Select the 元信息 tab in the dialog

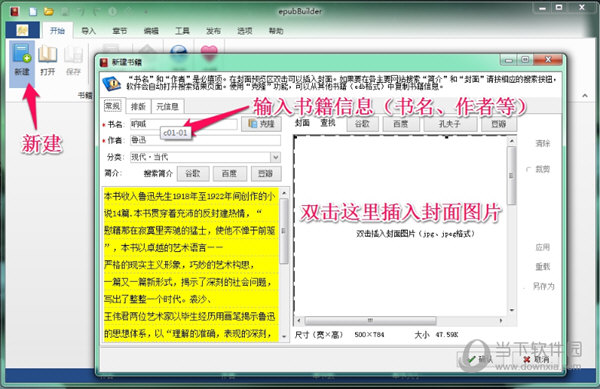pos(167,106)
